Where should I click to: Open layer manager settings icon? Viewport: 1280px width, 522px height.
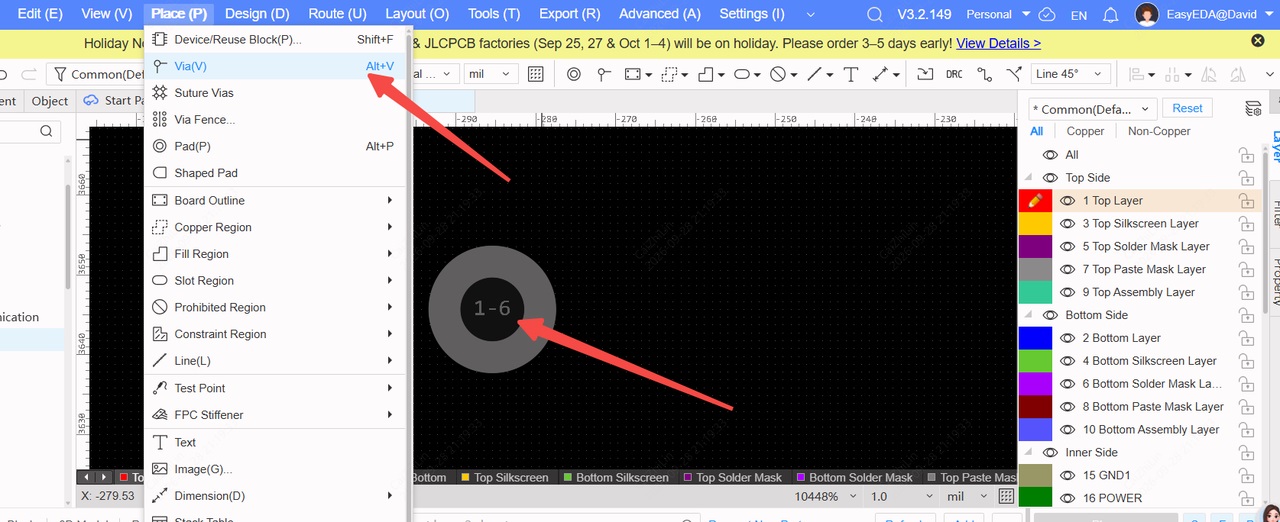[1253, 108]
